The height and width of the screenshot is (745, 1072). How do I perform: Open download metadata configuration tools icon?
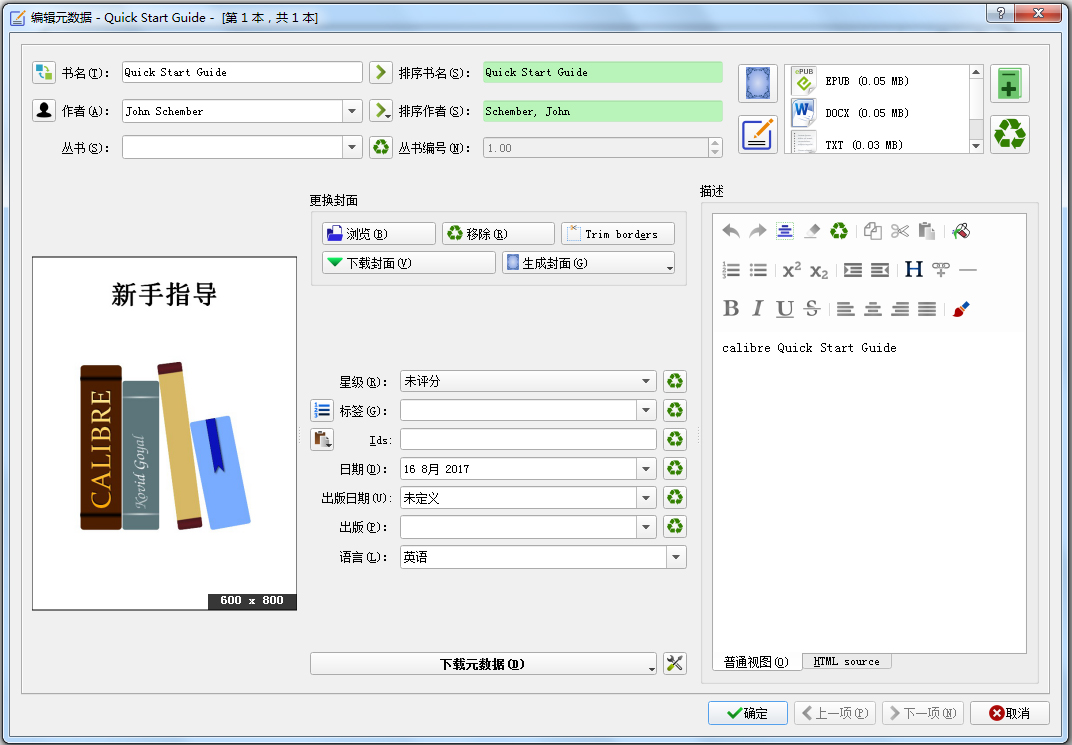[675, 663]
